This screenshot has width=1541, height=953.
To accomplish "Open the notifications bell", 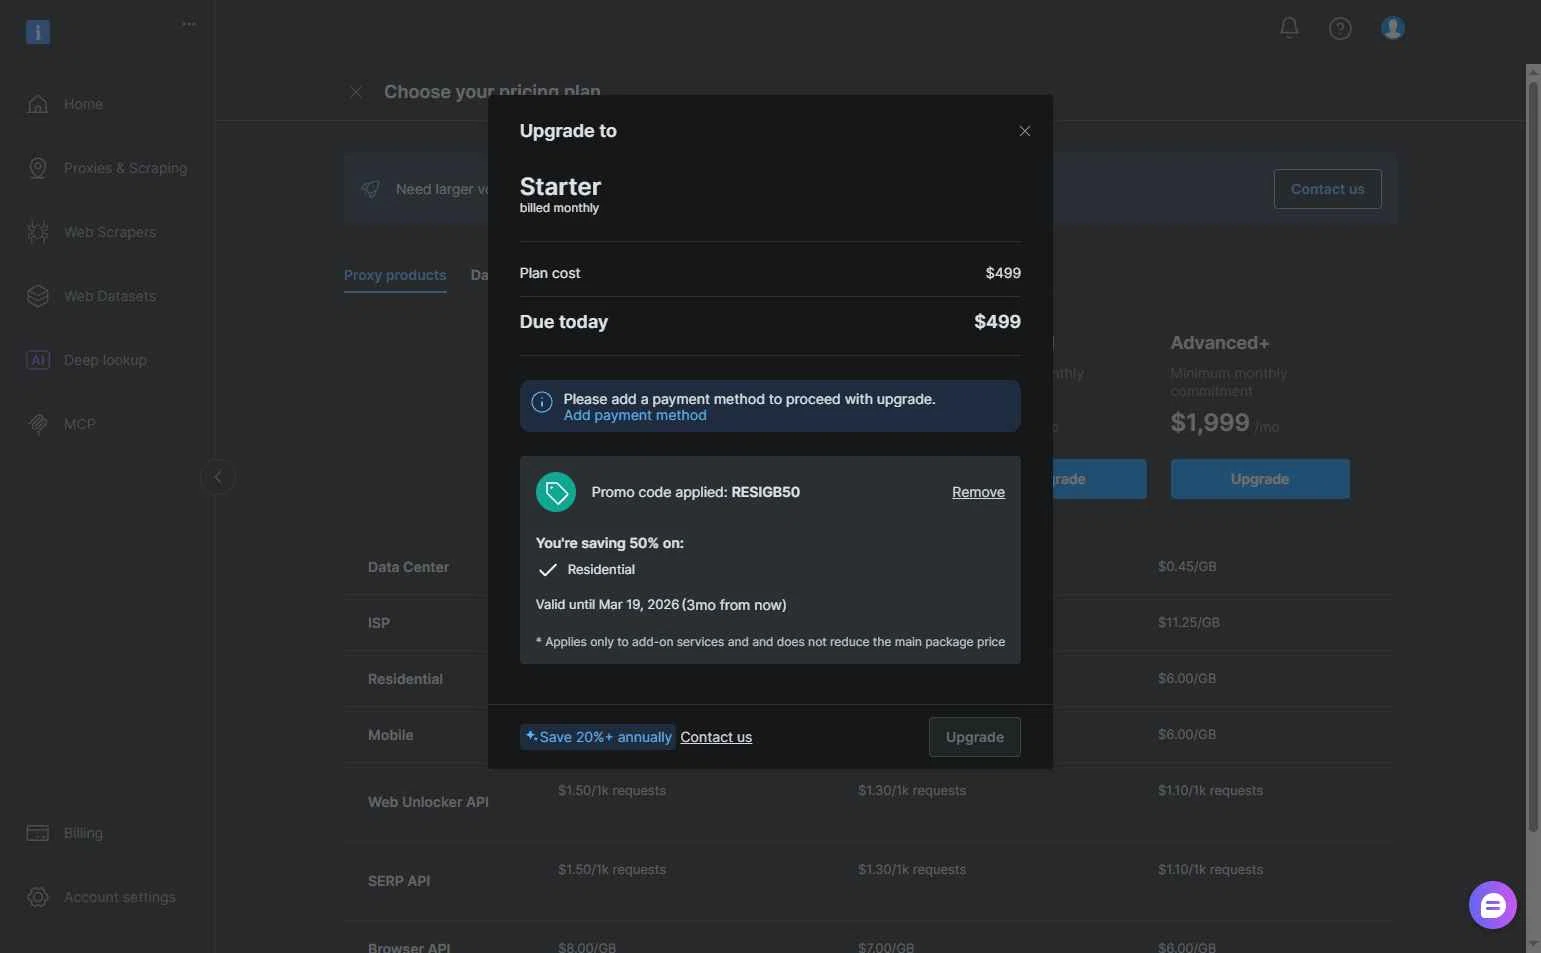I will coord(1289,28).
